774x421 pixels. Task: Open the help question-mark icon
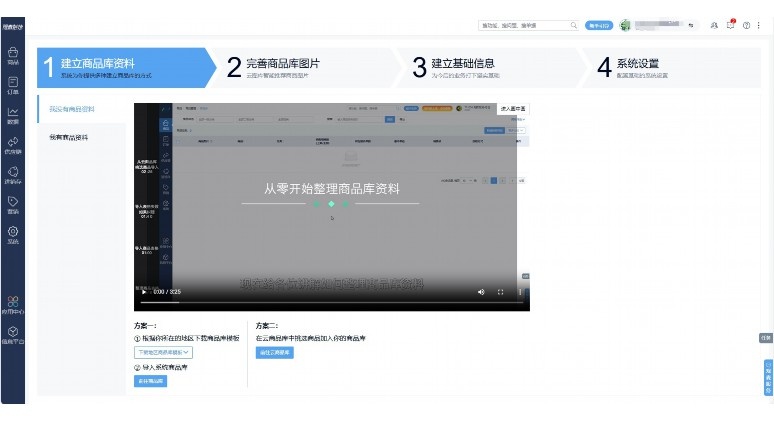(x=746, y=25)
